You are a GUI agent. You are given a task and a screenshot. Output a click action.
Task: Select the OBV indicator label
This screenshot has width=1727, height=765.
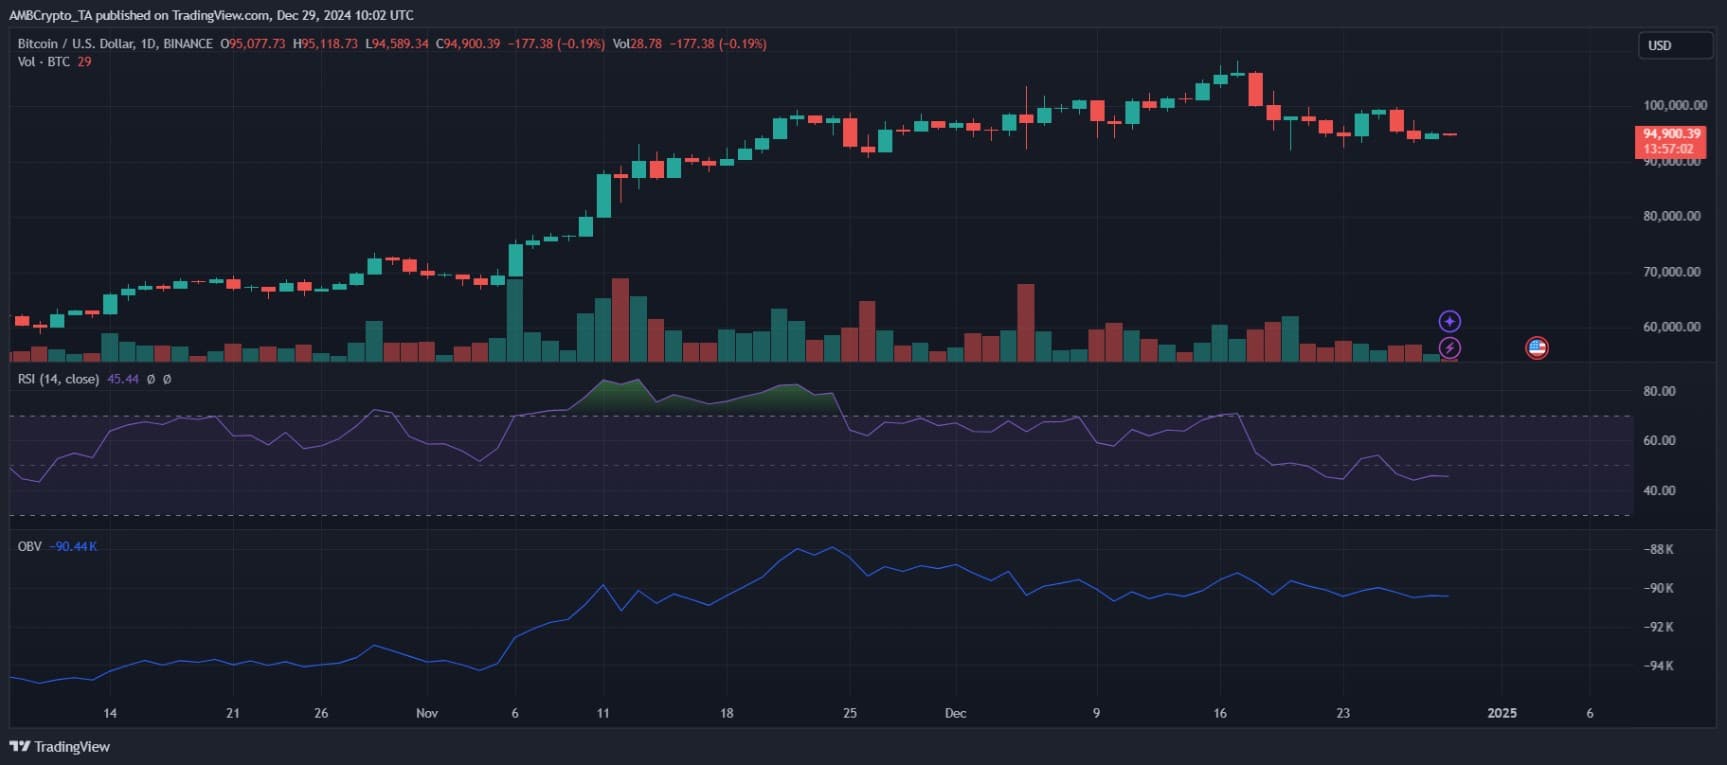[30, 546]
